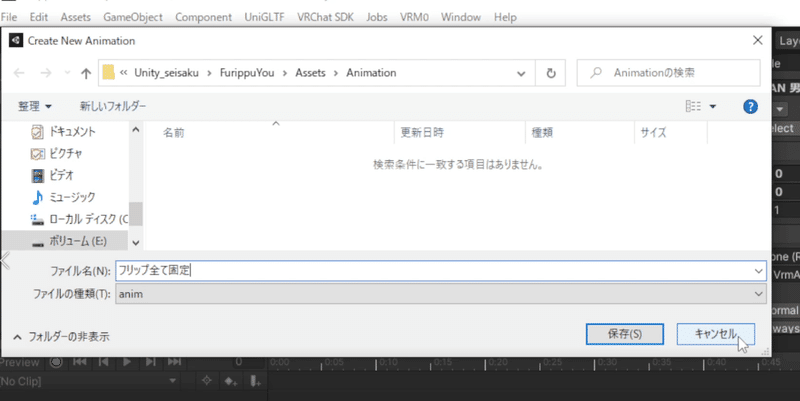Viewport: 800px width, 401px height.
Task: Toggle the animation record button
Action: 56,362
